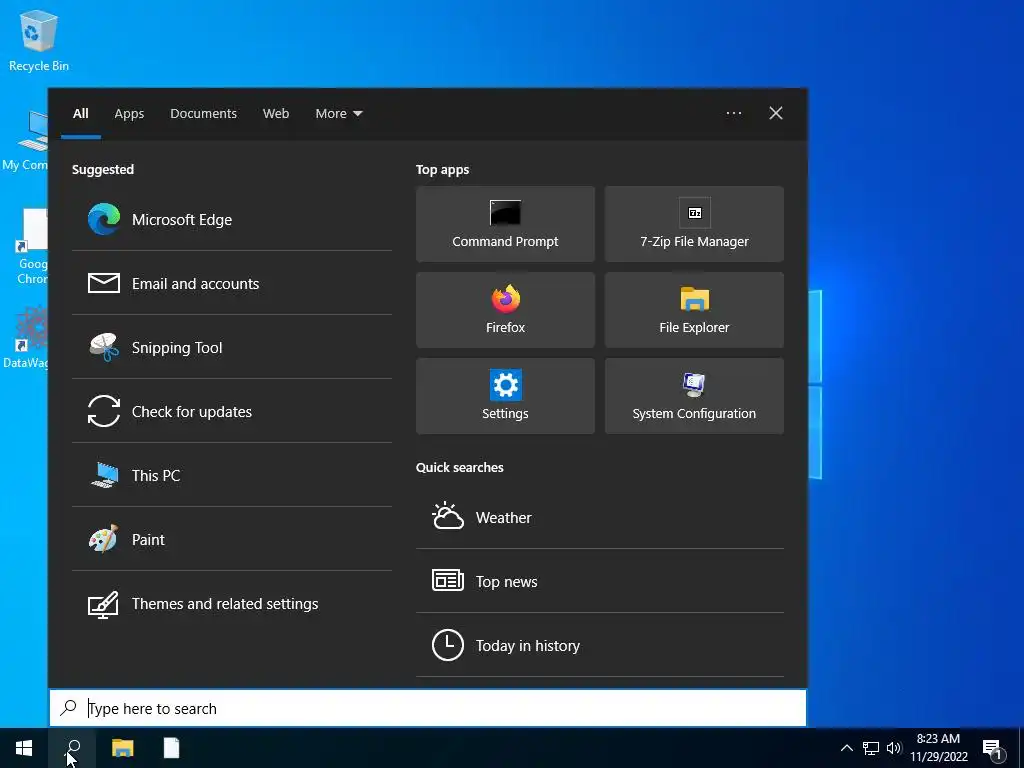Screen dimensions: 1024x768
Task: Click the taskbar search icon
Action: click(x=72, y=748)
